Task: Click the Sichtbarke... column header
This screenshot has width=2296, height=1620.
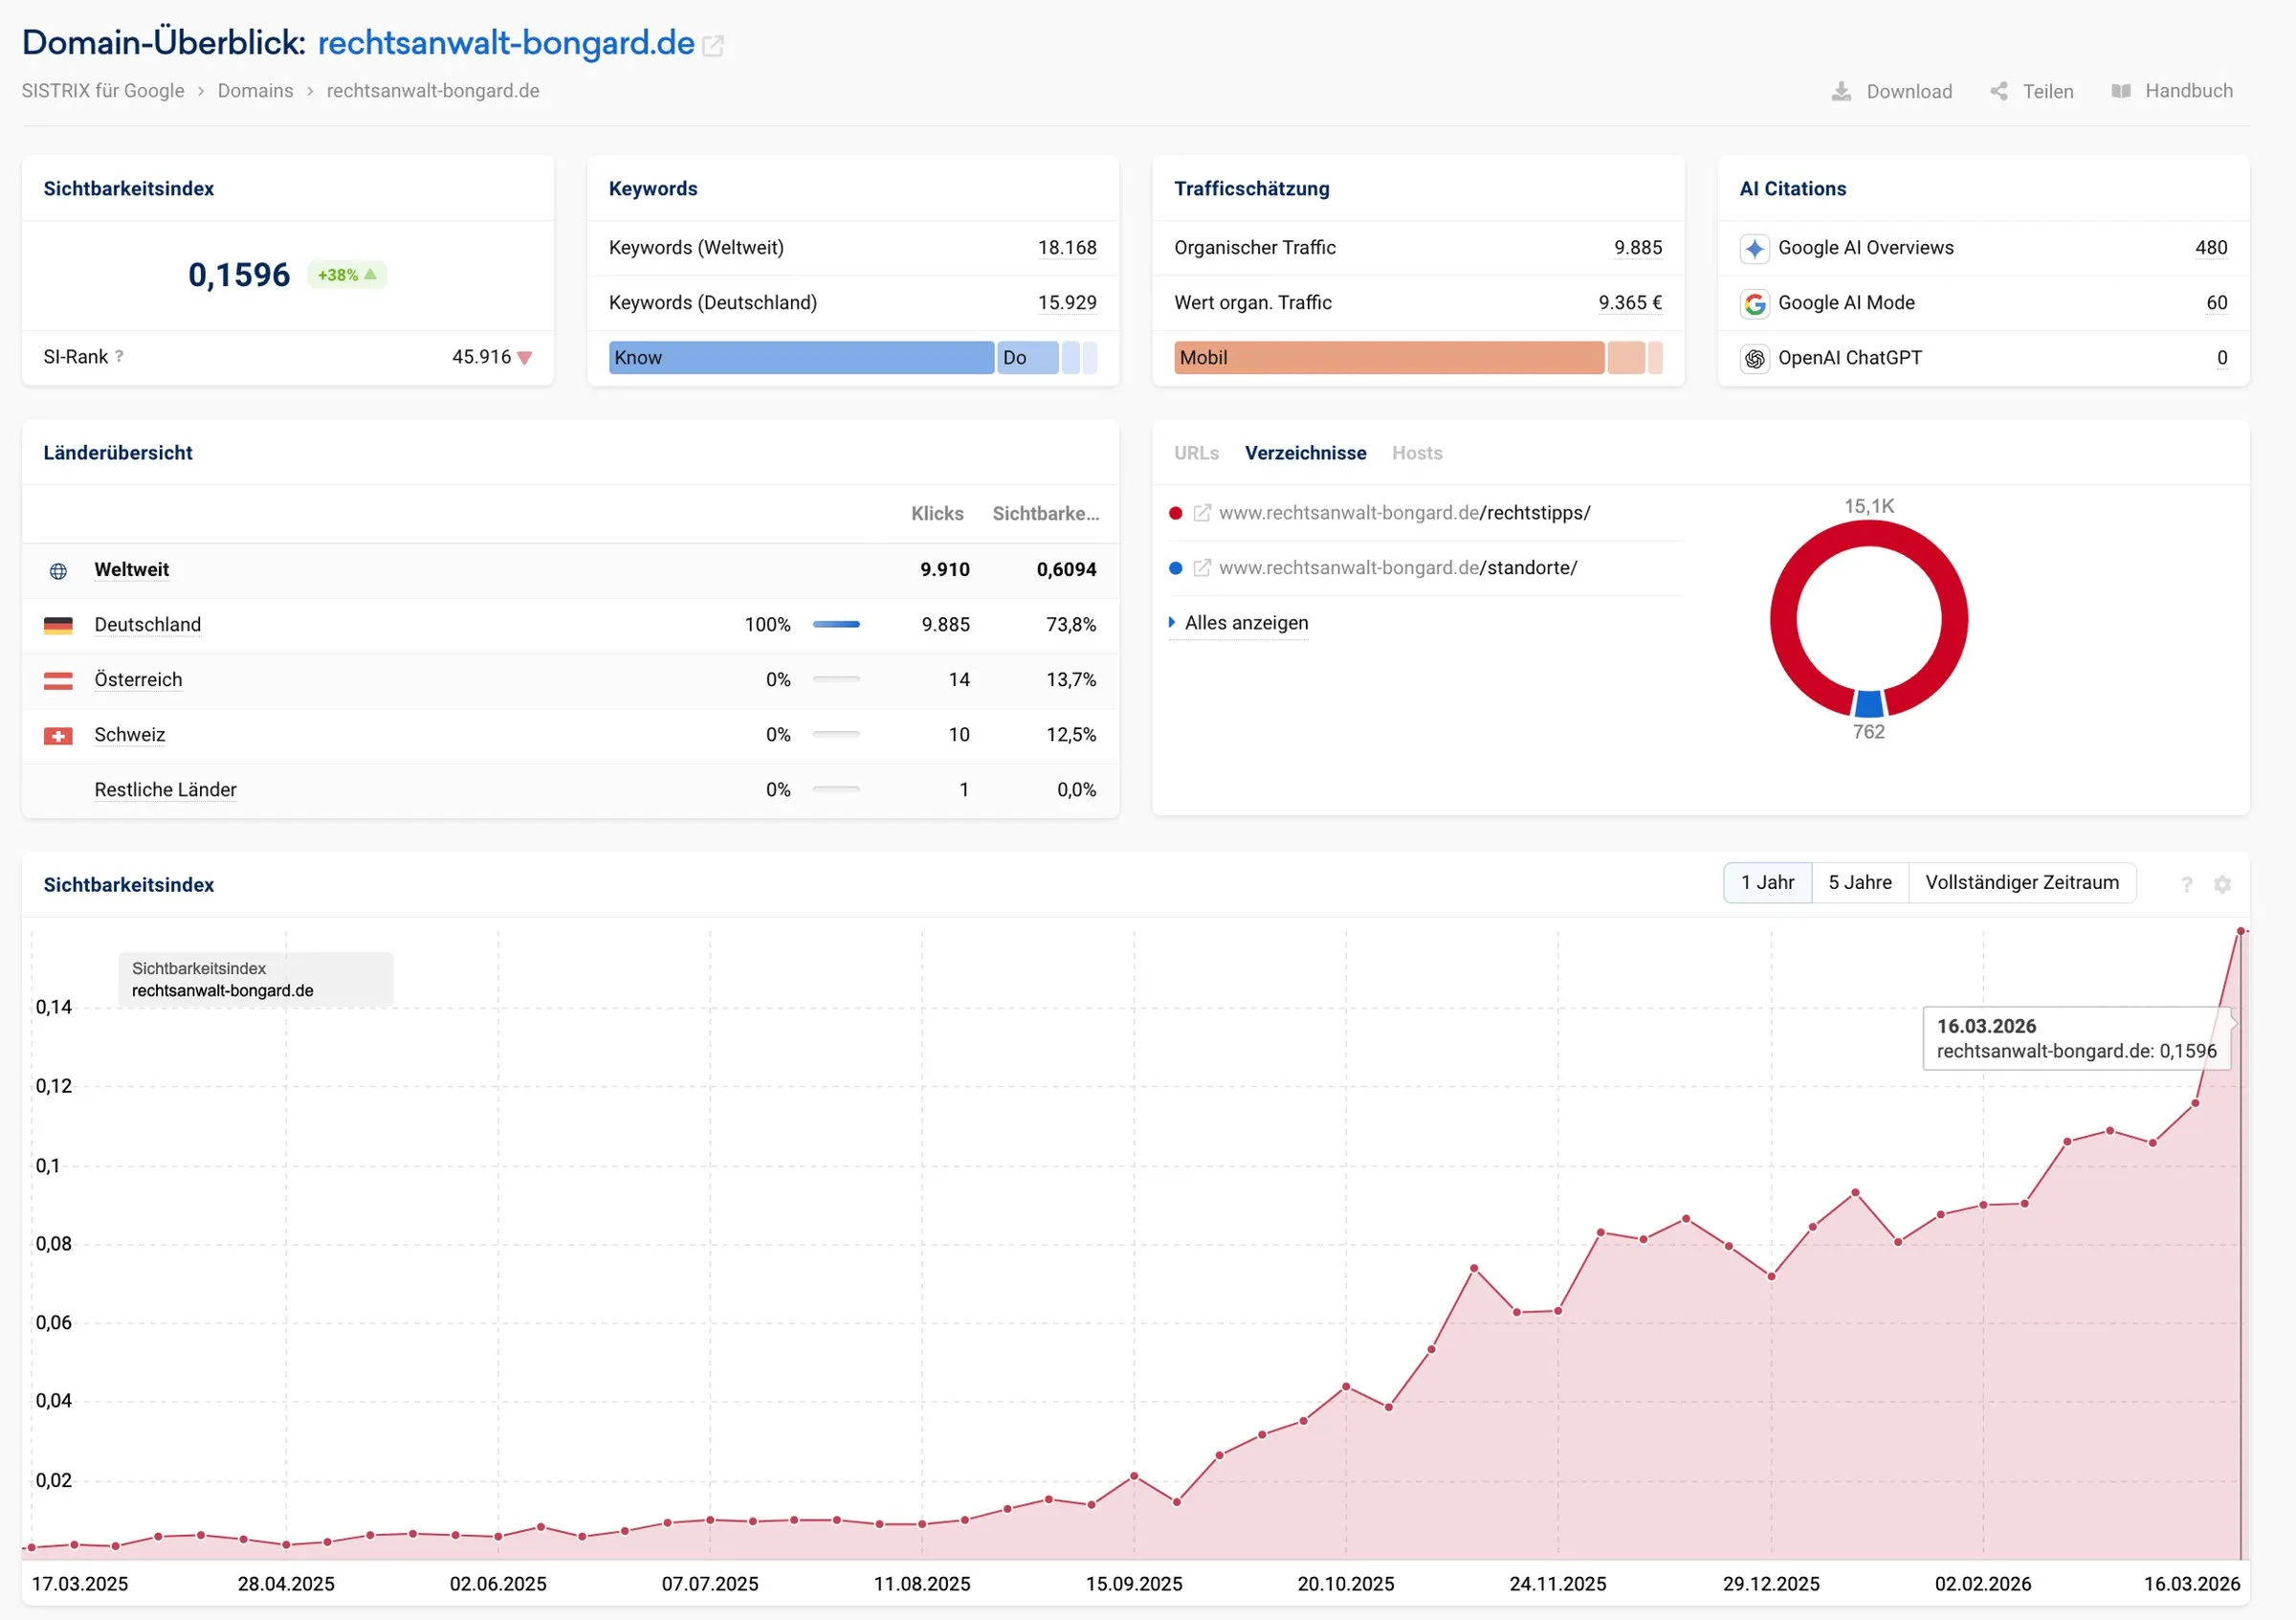Action: pyautogui.click(x=1045, y=514)
